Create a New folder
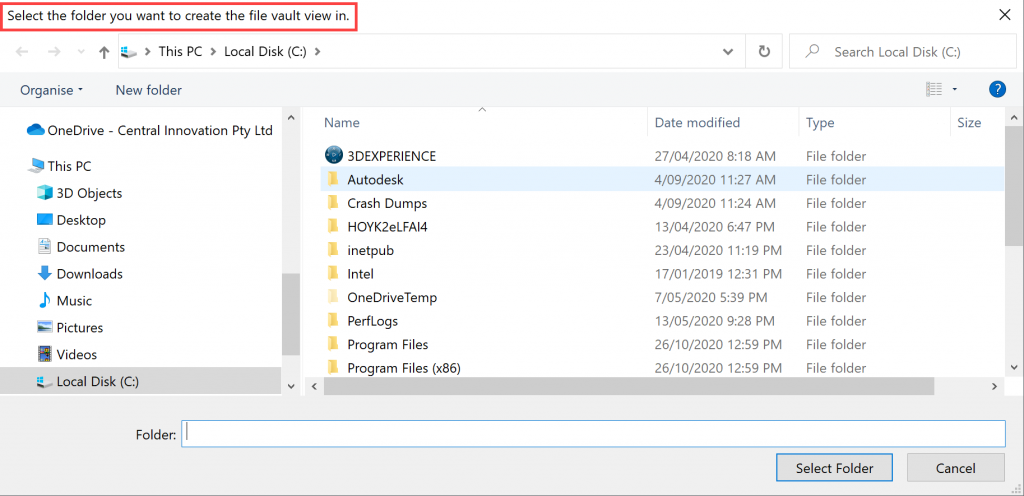Image resolution: width=1024 pixels, height=496 pixels. point(148,90)
